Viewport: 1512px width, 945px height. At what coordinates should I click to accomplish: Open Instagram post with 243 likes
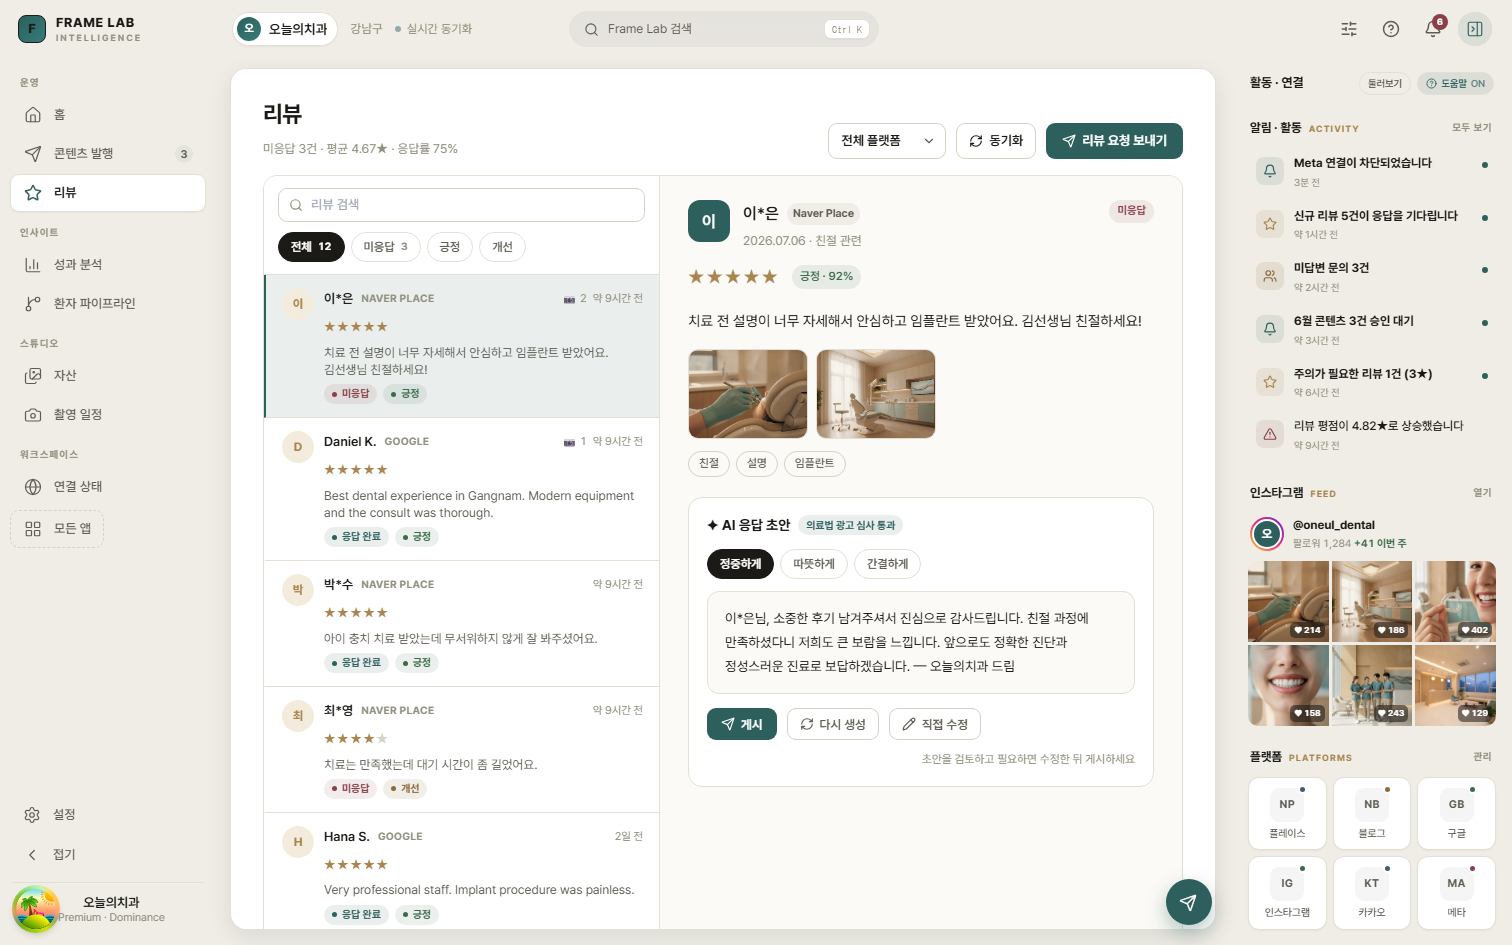(x=1371, y=685)
